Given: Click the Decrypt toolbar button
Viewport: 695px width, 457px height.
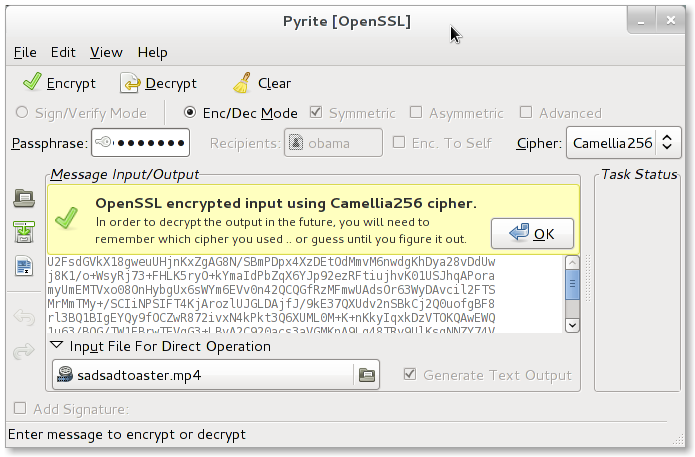Looking at the screenshot, I should [x=158, y=83].
